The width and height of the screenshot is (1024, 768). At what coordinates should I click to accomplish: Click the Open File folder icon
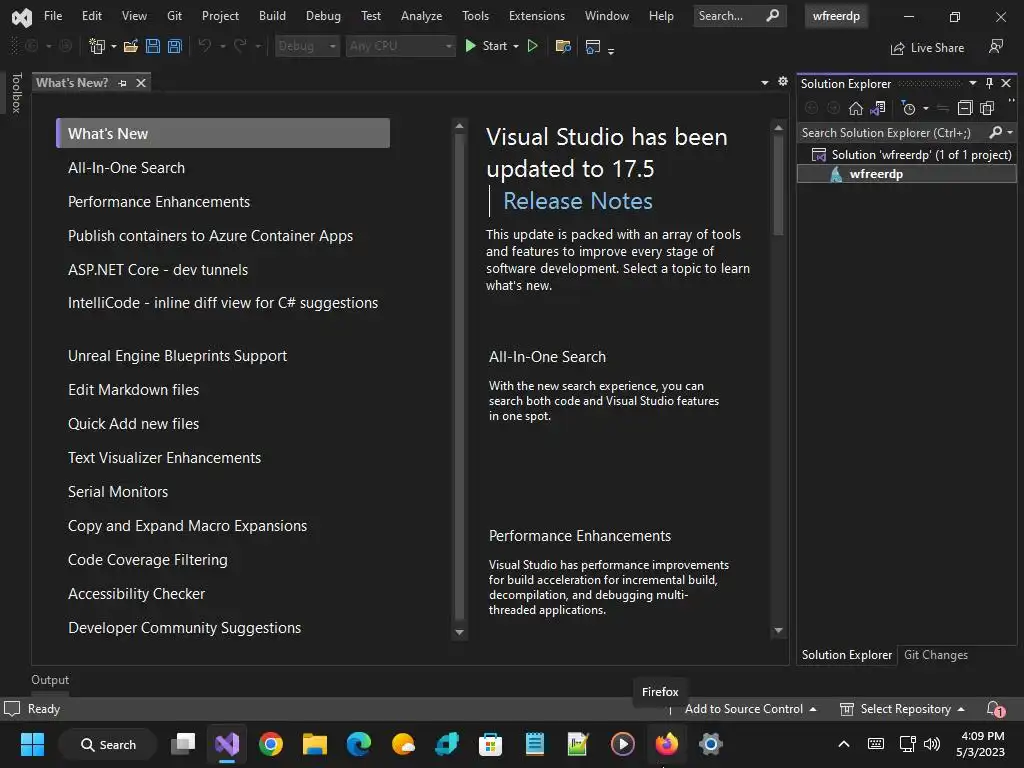(131, 46)
